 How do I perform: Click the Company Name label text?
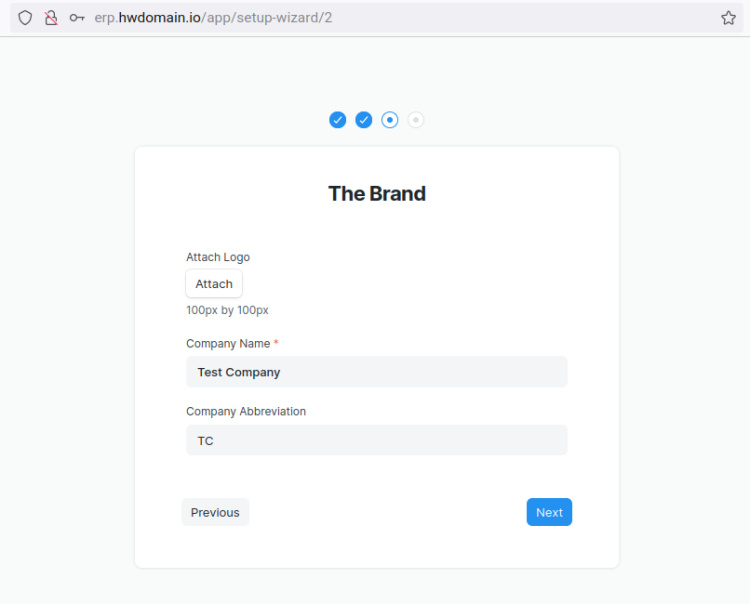(x=228, y=343)
